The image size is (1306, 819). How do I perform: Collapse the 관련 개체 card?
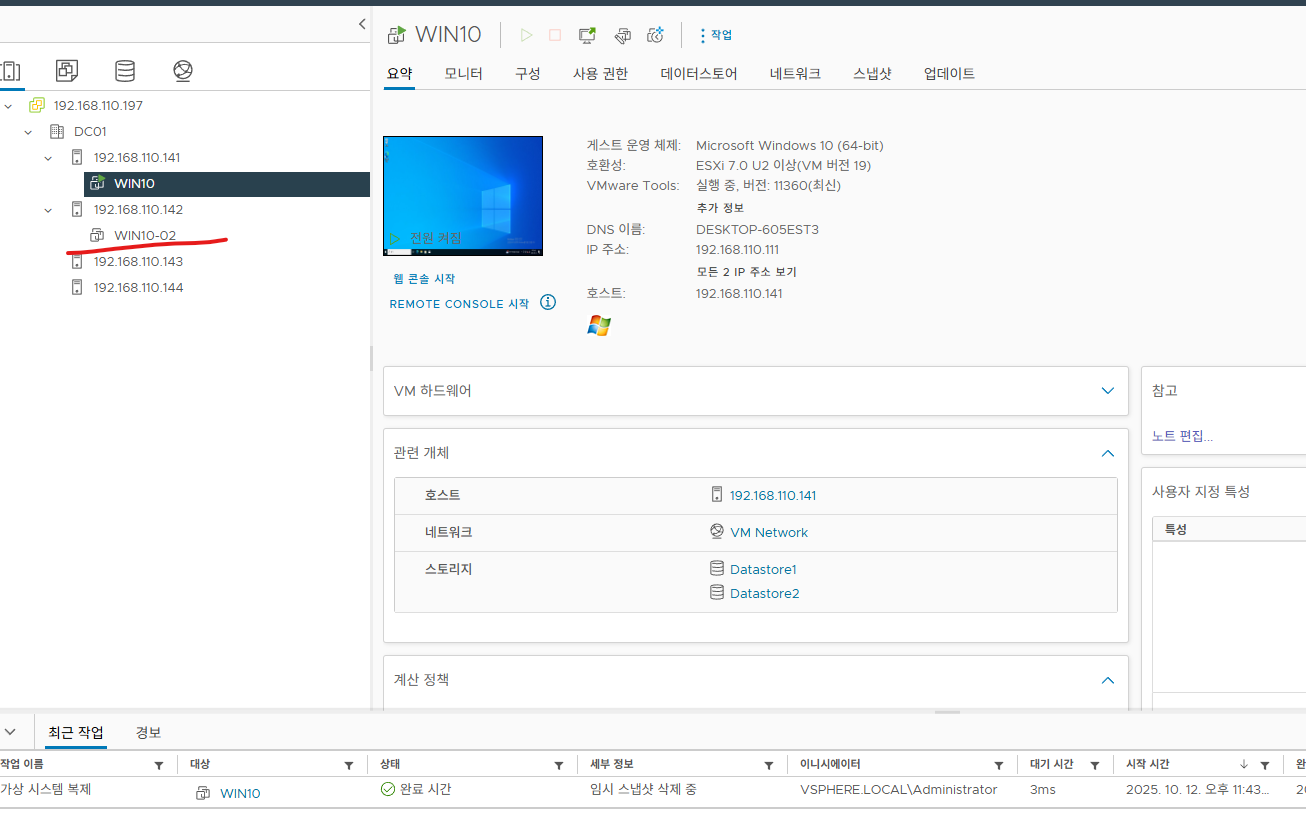pyautogui.click(x=1107, y=453)
